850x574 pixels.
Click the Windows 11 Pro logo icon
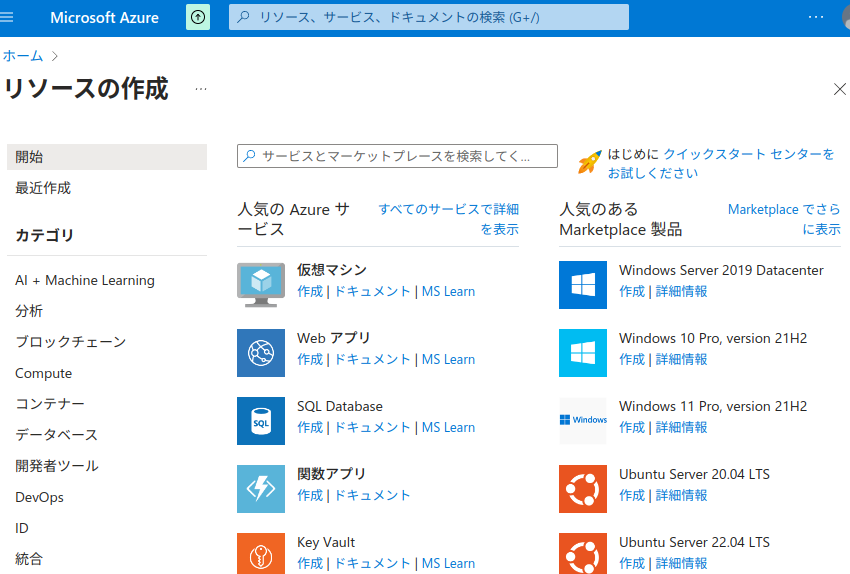pos(583,421)
